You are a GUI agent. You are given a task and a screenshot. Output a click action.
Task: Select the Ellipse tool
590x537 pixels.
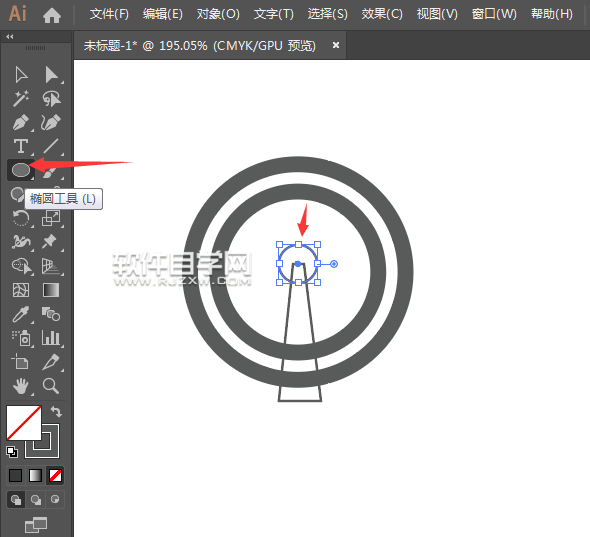tap(21, 170)
